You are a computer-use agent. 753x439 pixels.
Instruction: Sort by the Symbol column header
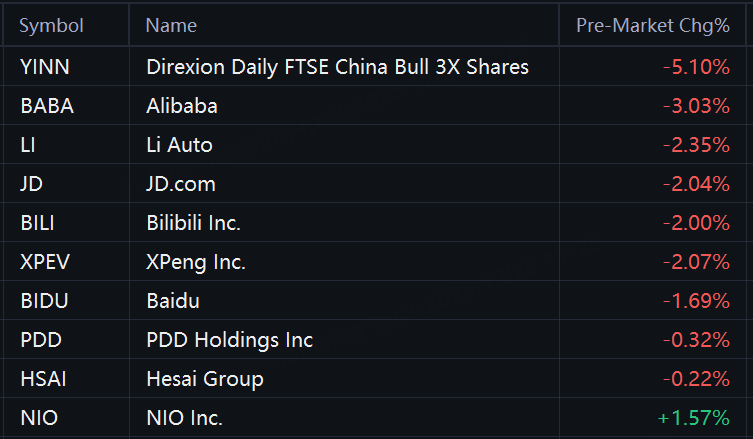click(51, 26)
